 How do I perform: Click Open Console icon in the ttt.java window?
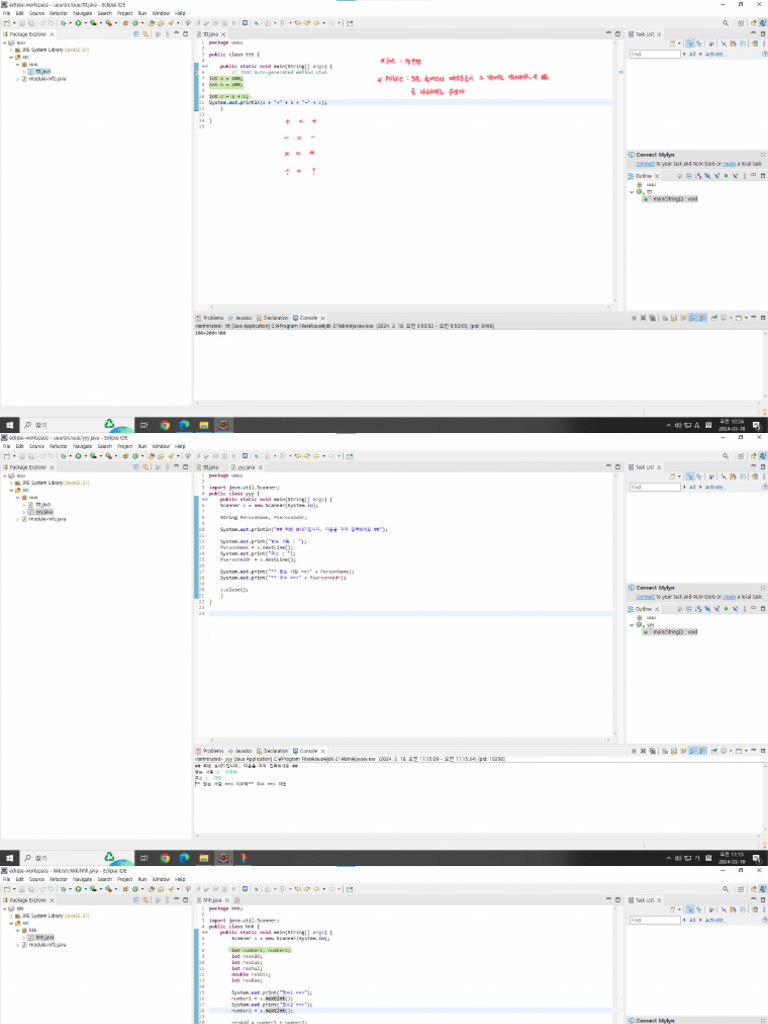(x=738, y=318)
